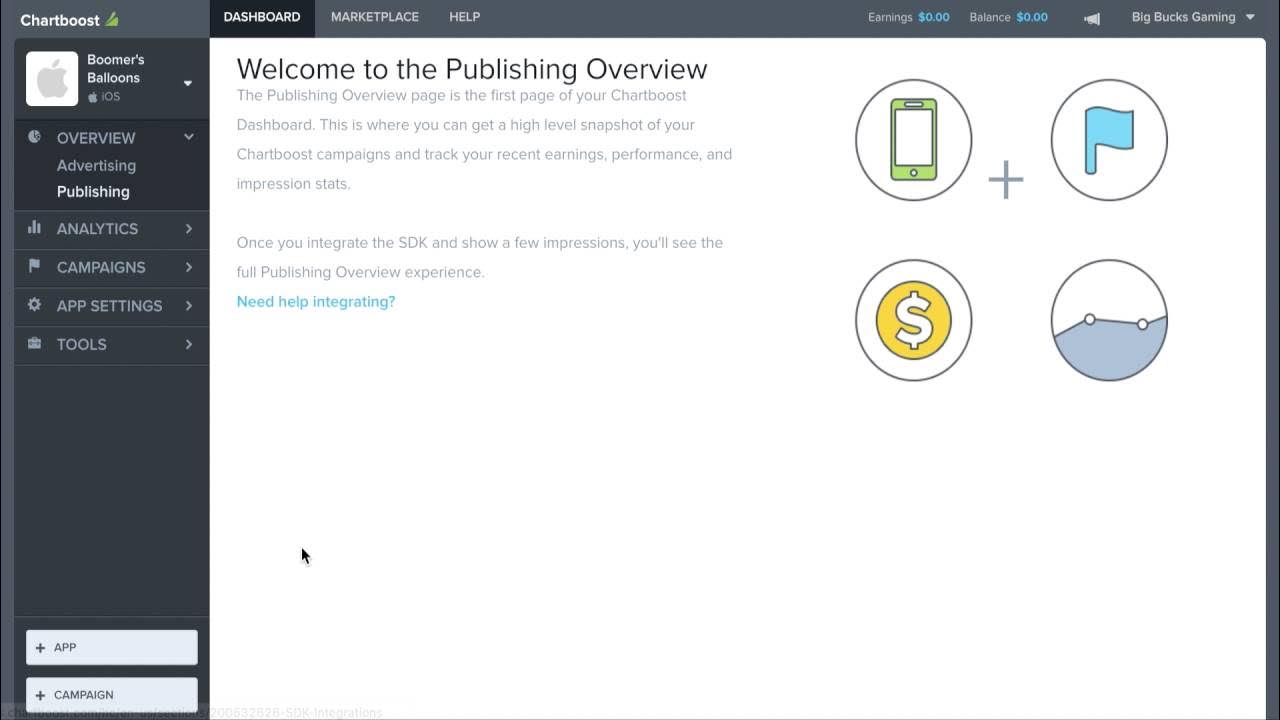Click the Need help integrating link
This screenshot has width=1280, height=720.
tap(316, 301)
